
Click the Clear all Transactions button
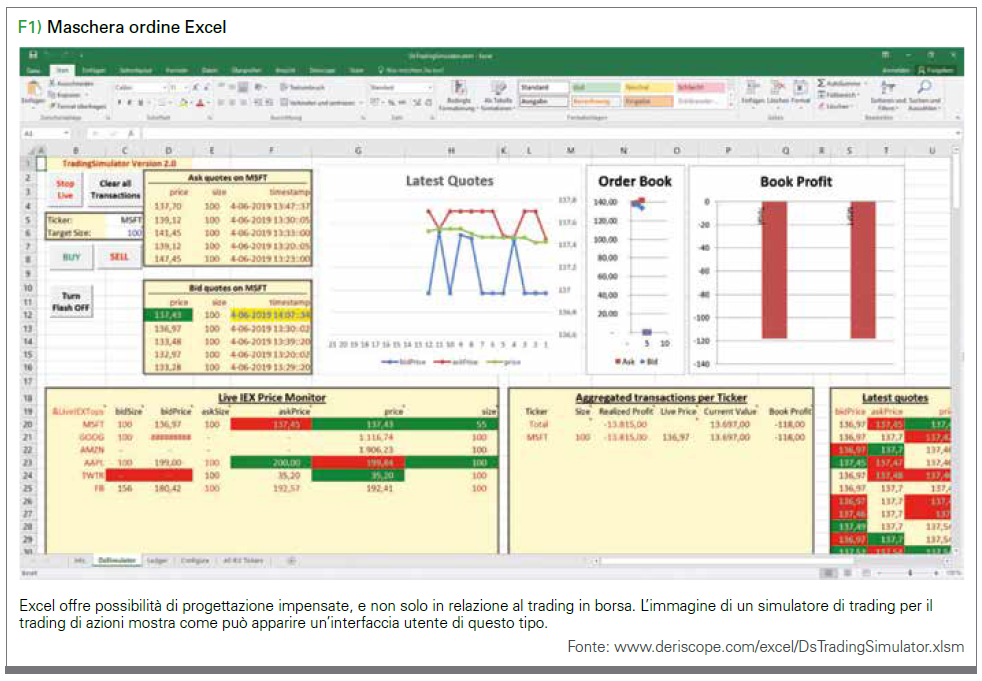tap(115, 189)
